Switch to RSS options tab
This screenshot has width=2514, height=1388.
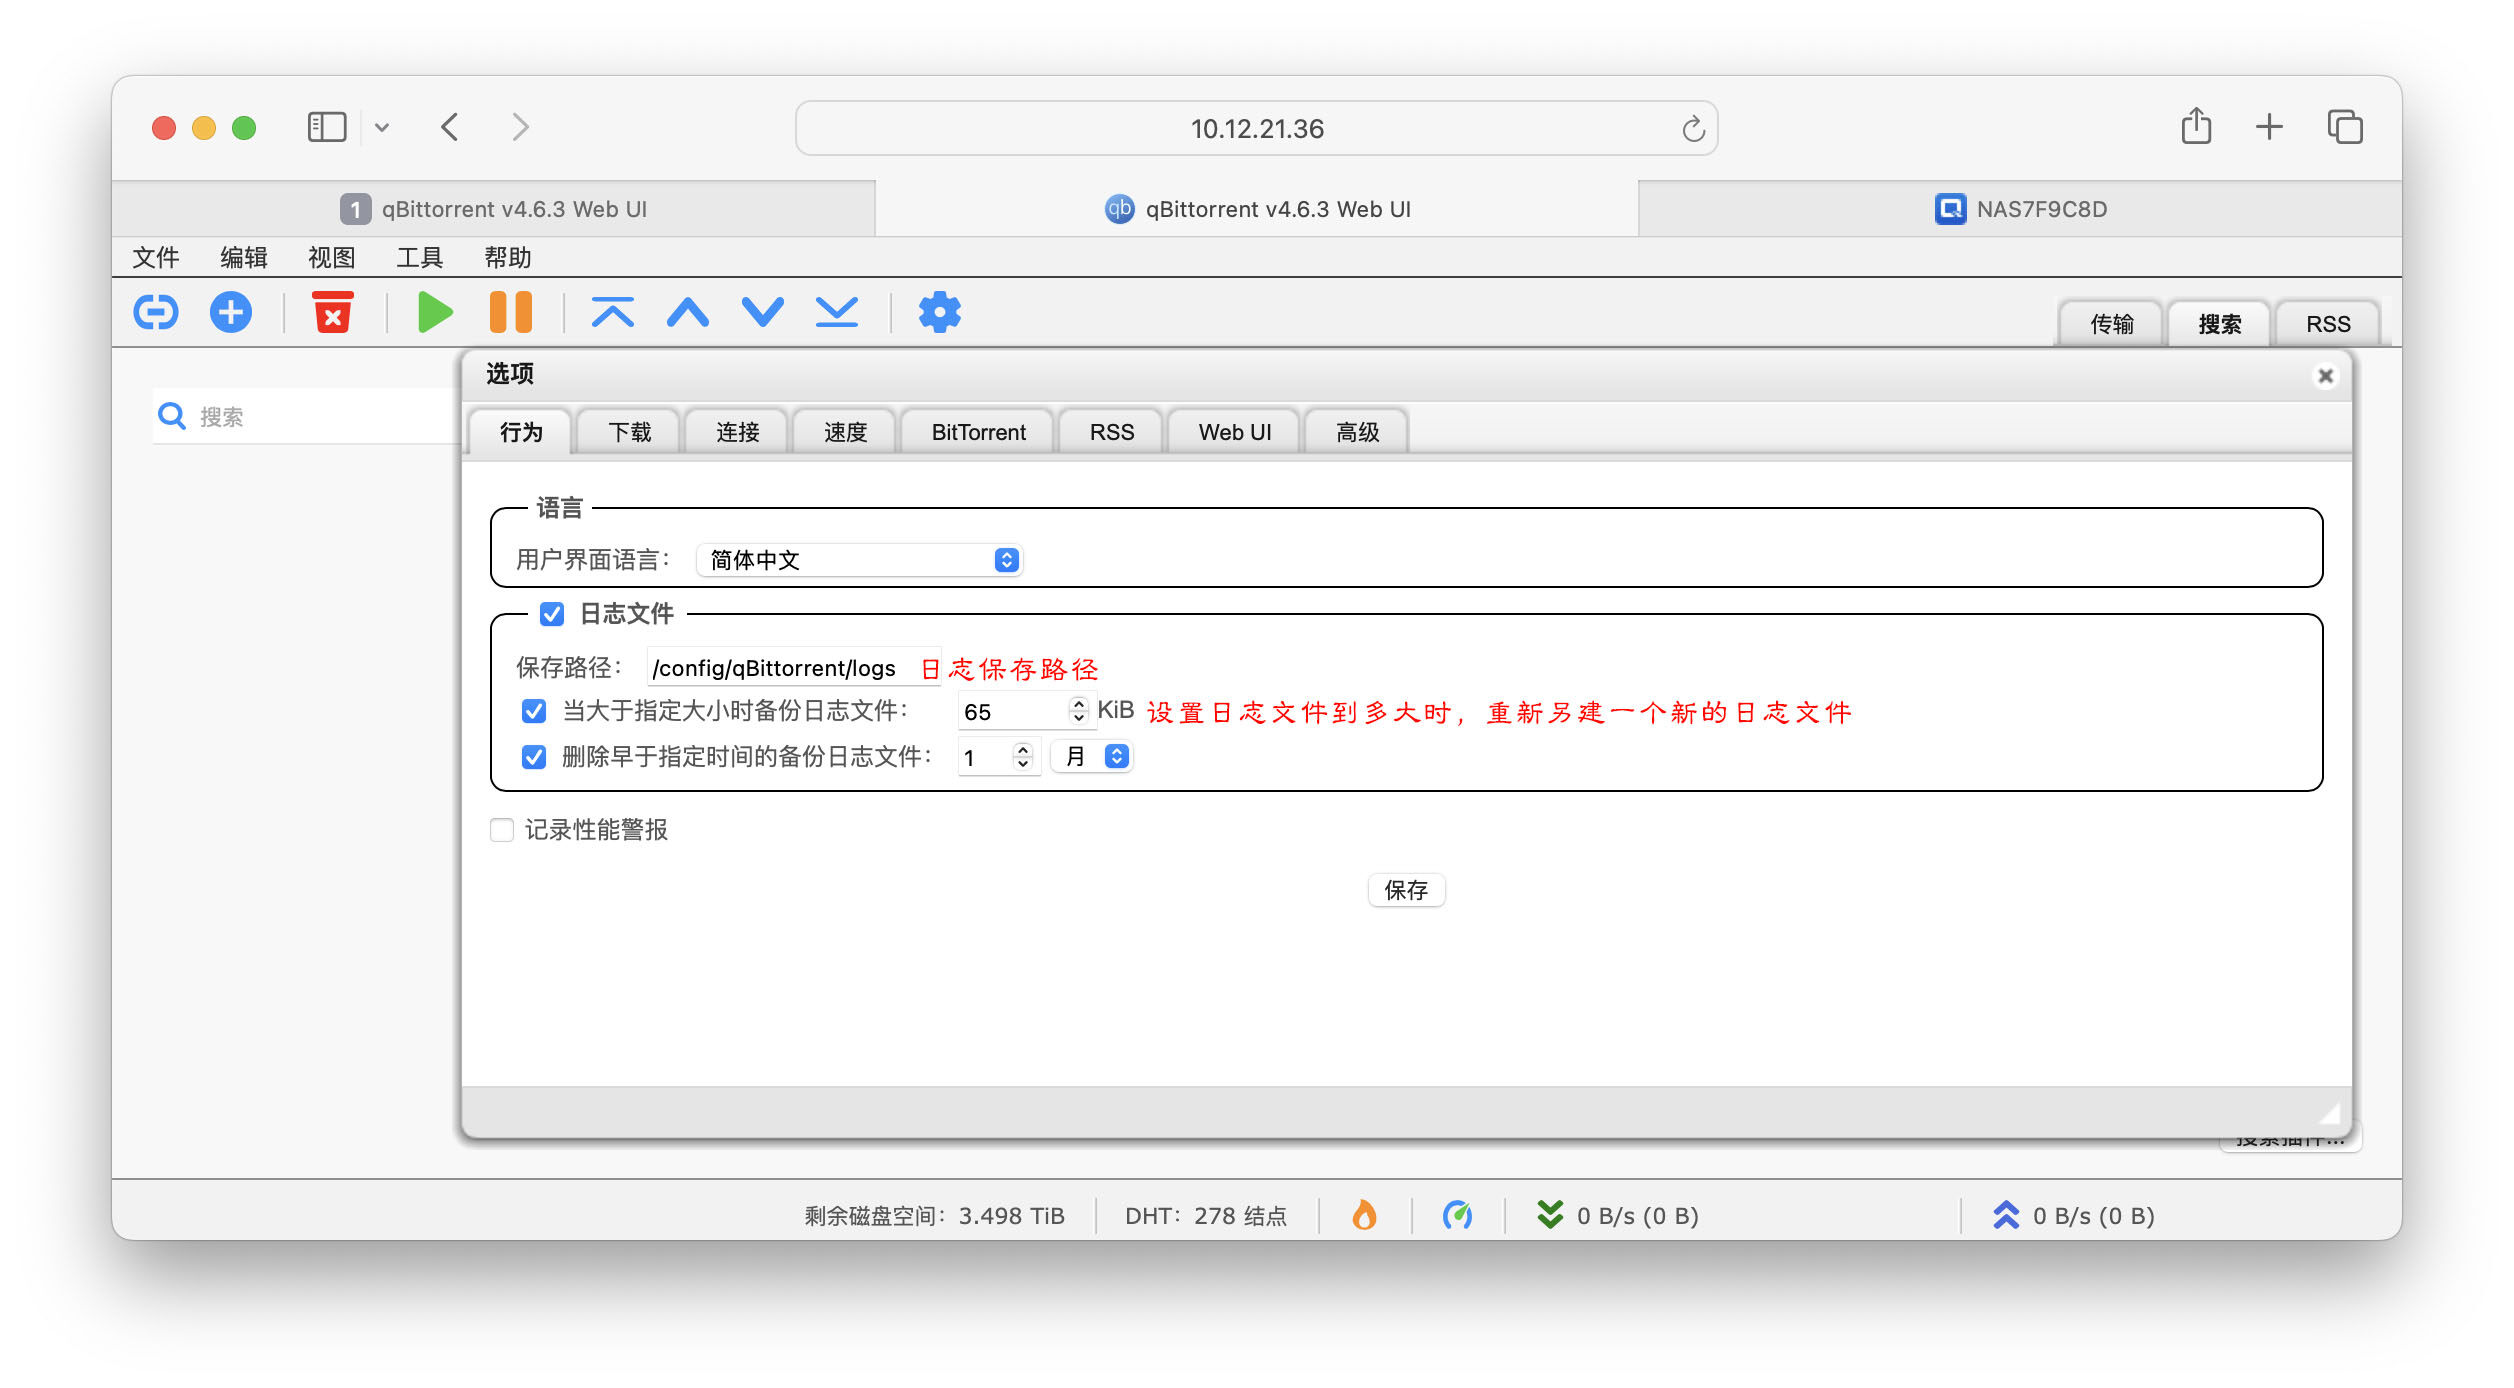[1112, 432]
